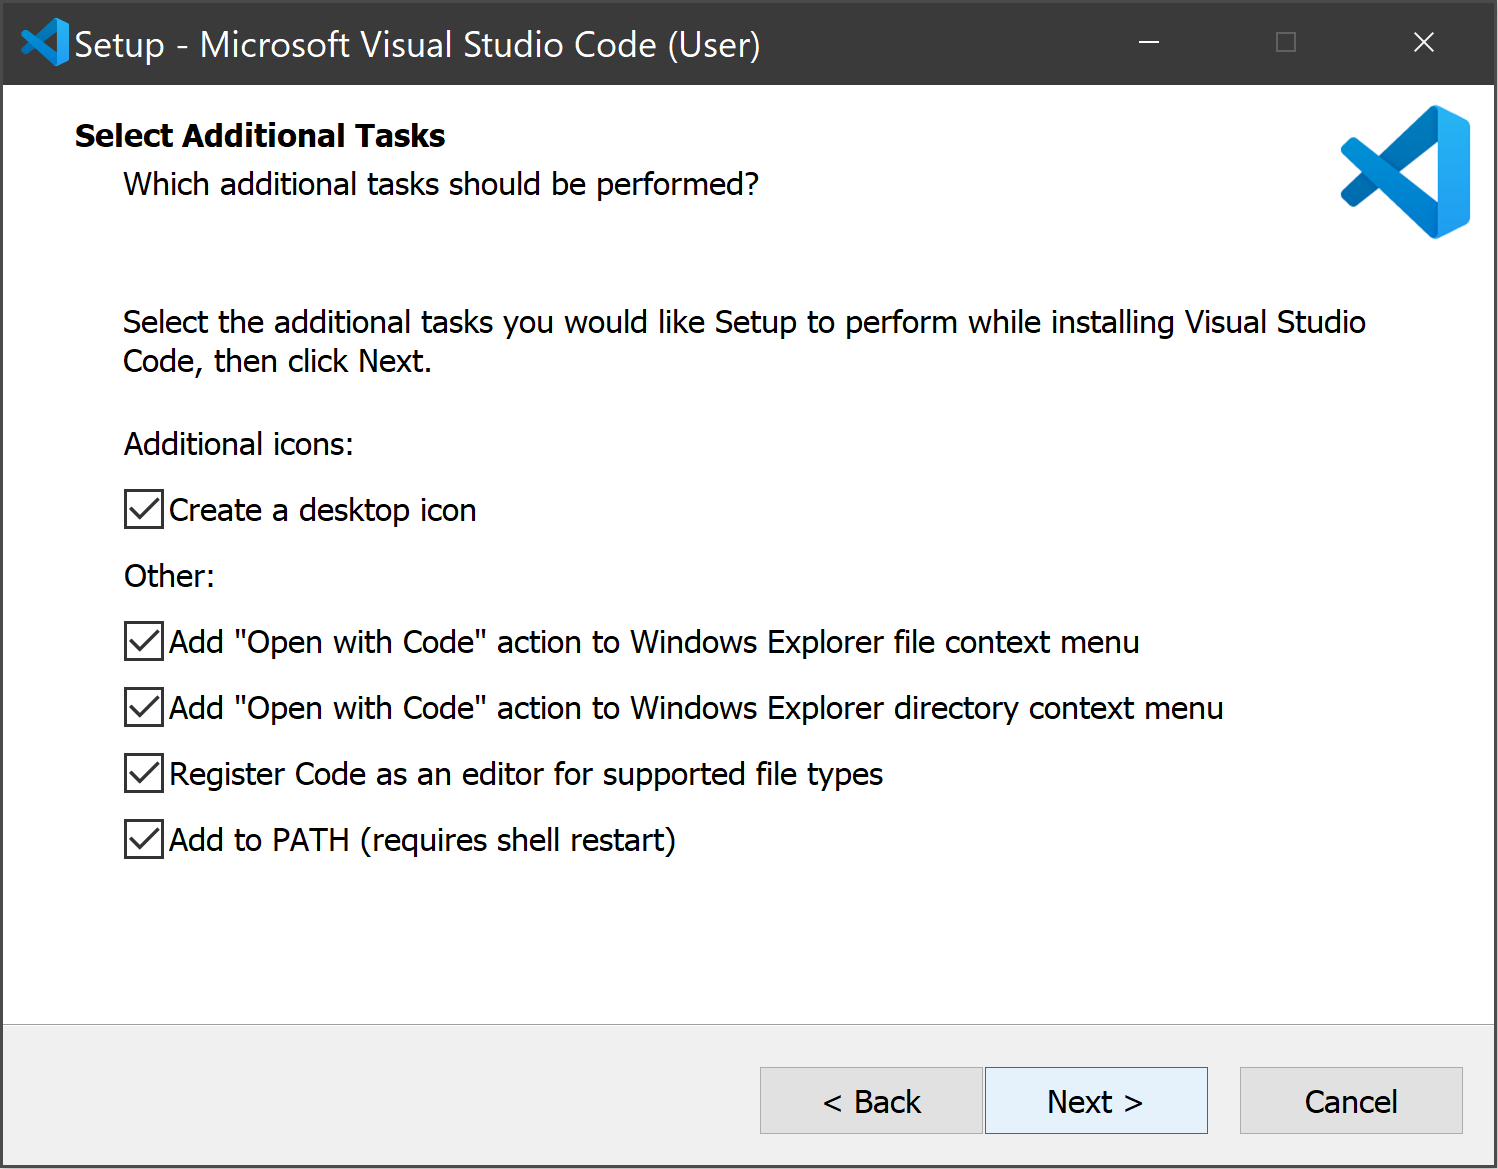Click the 'Additional icons:' group label

click(x=239, y=444)
